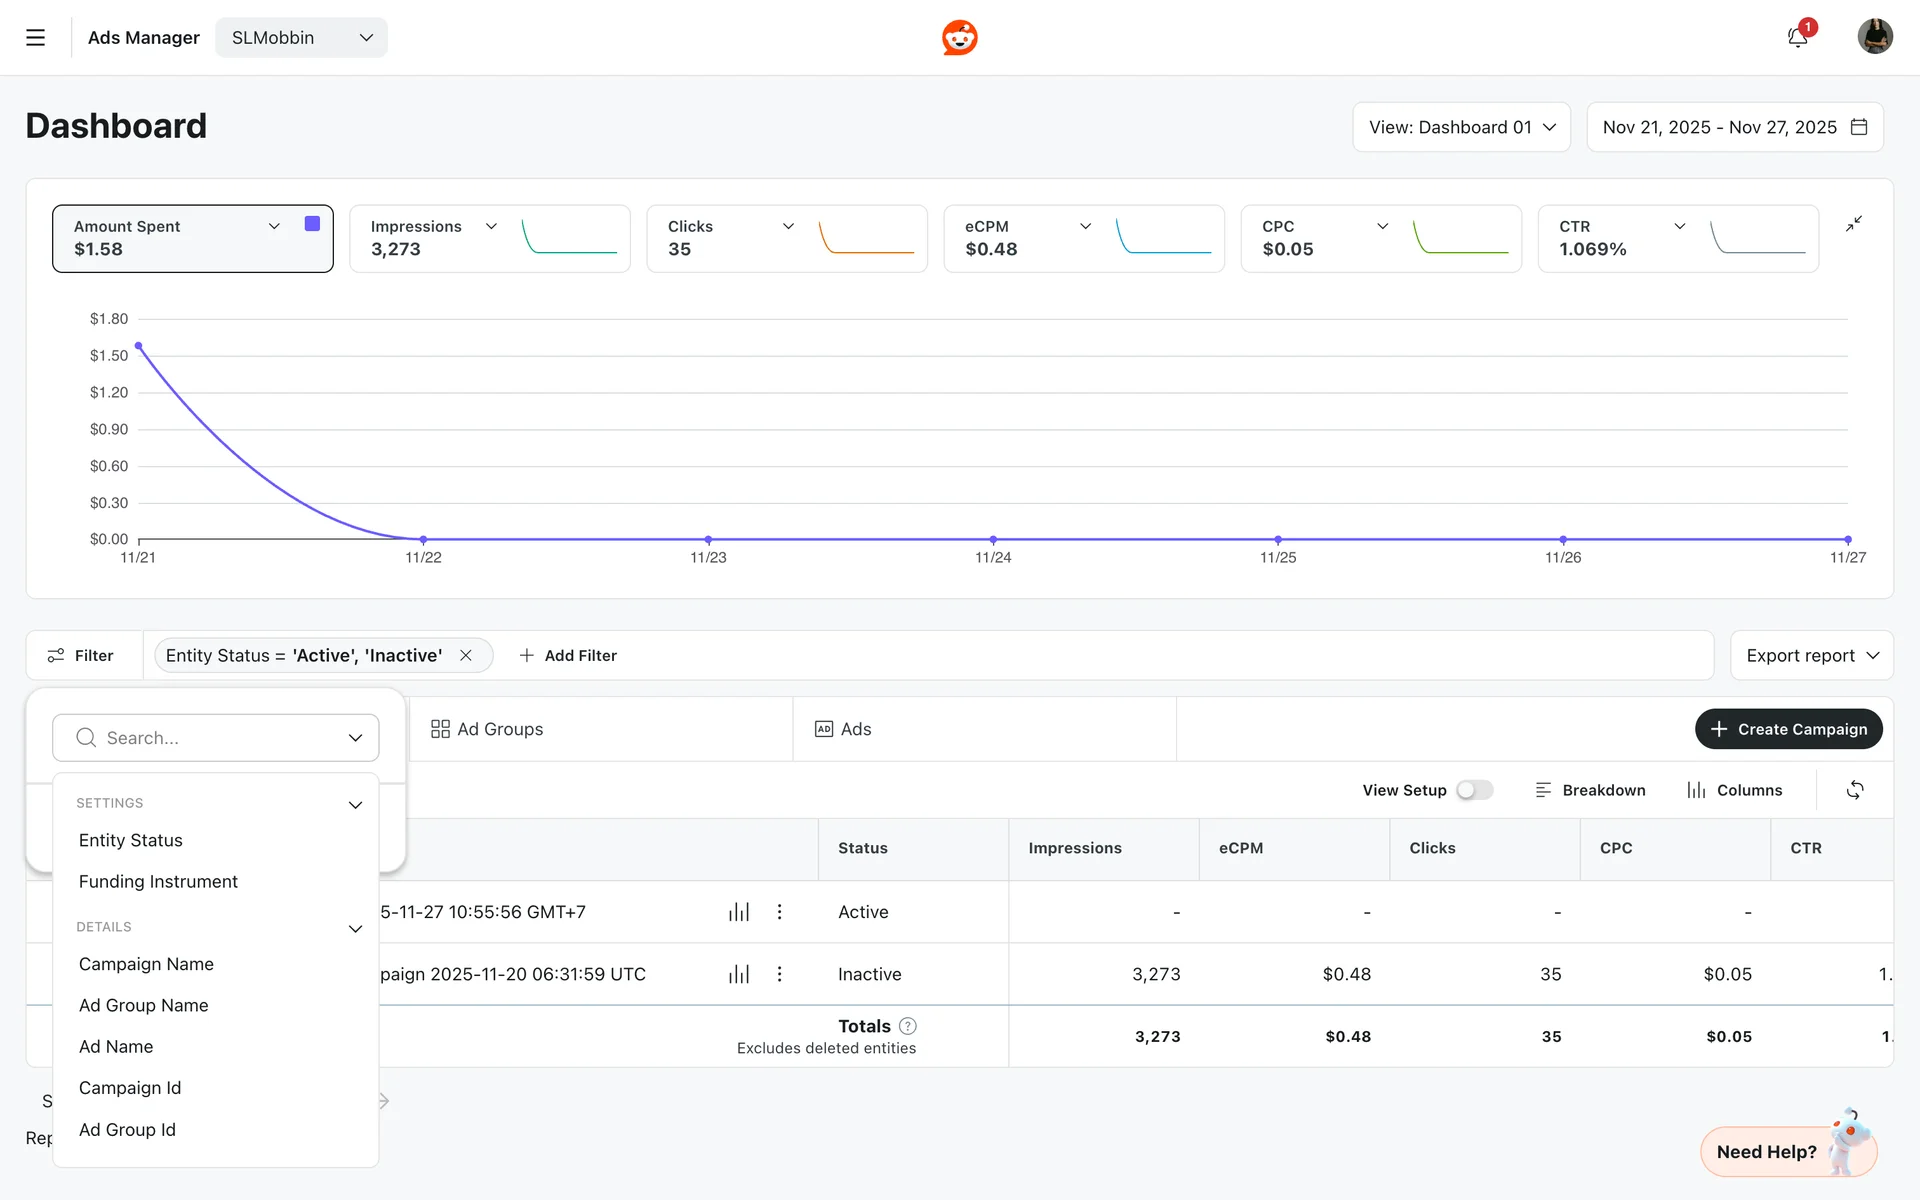This screenshot has width=1920, height=1200.
Task: Open the three-dot menu on the Active campaign row
Action: [x=780, y=912]
